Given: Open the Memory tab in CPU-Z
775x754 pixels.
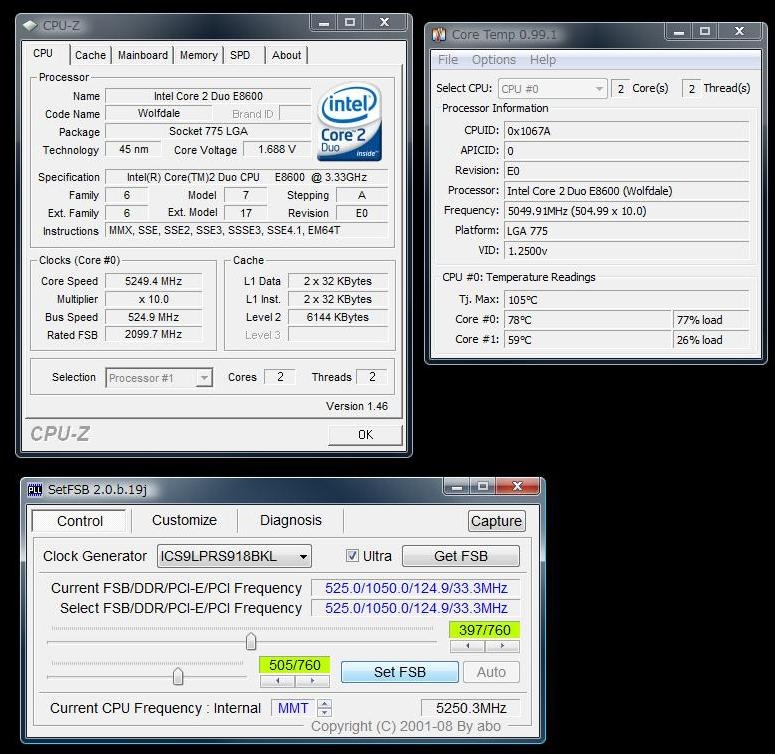Looking at the screenshot, I should [x=199, y=55].
